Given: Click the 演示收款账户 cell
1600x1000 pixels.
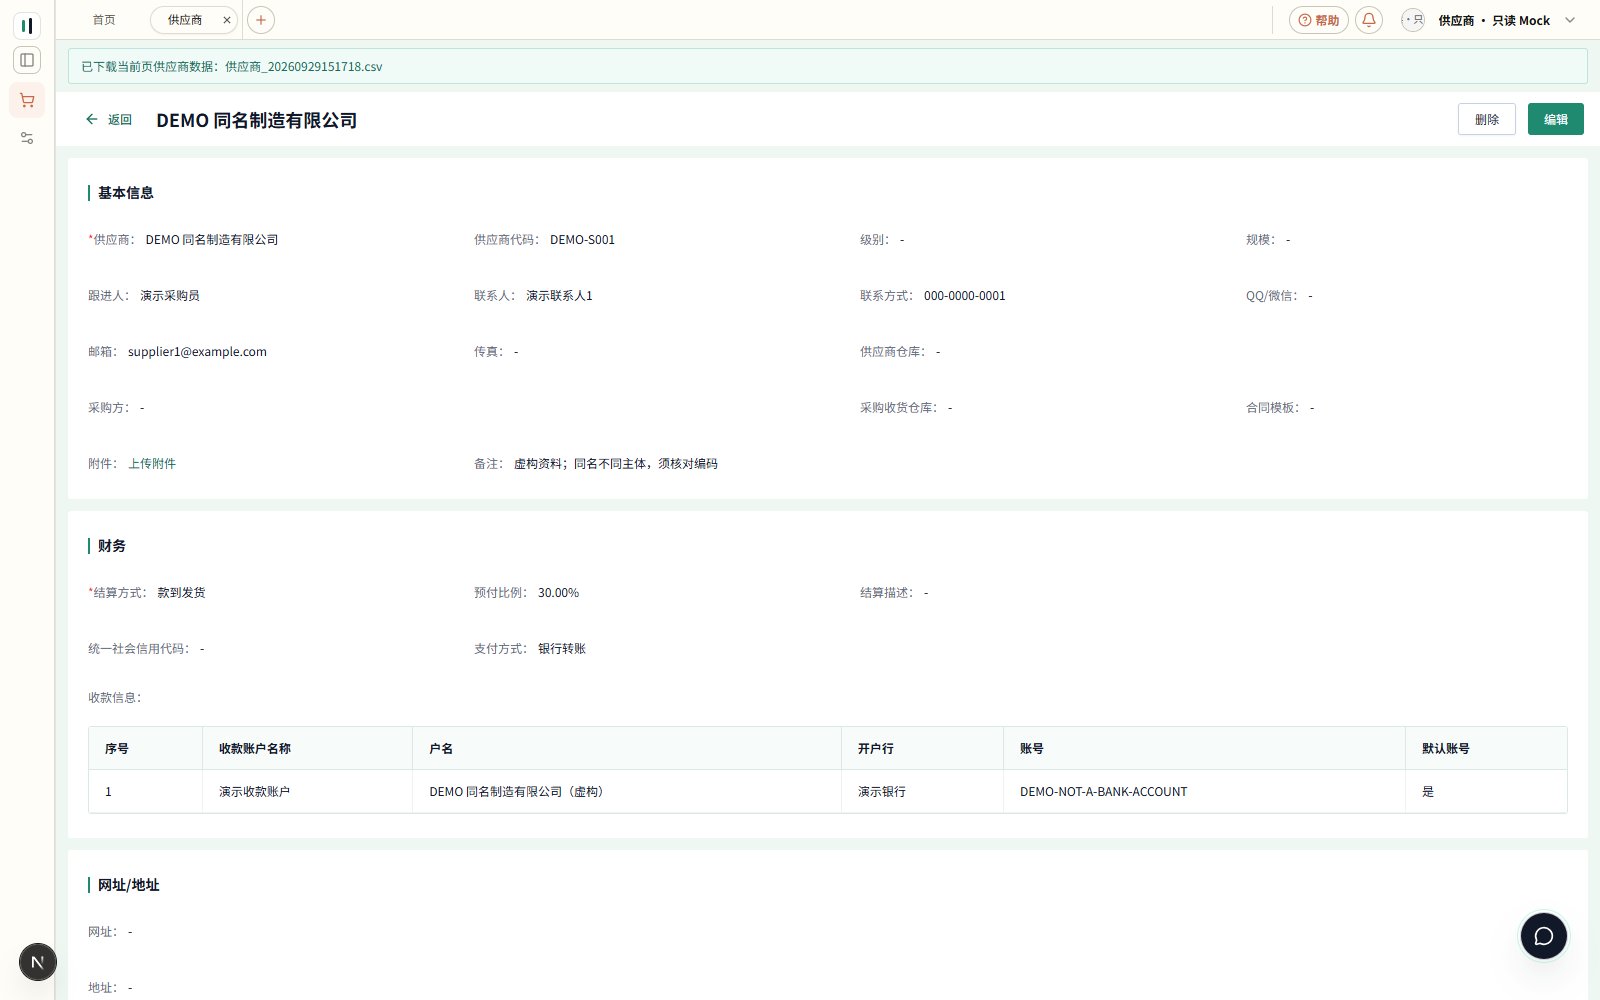Looking at the screenshot, I should tap(307, 792).
